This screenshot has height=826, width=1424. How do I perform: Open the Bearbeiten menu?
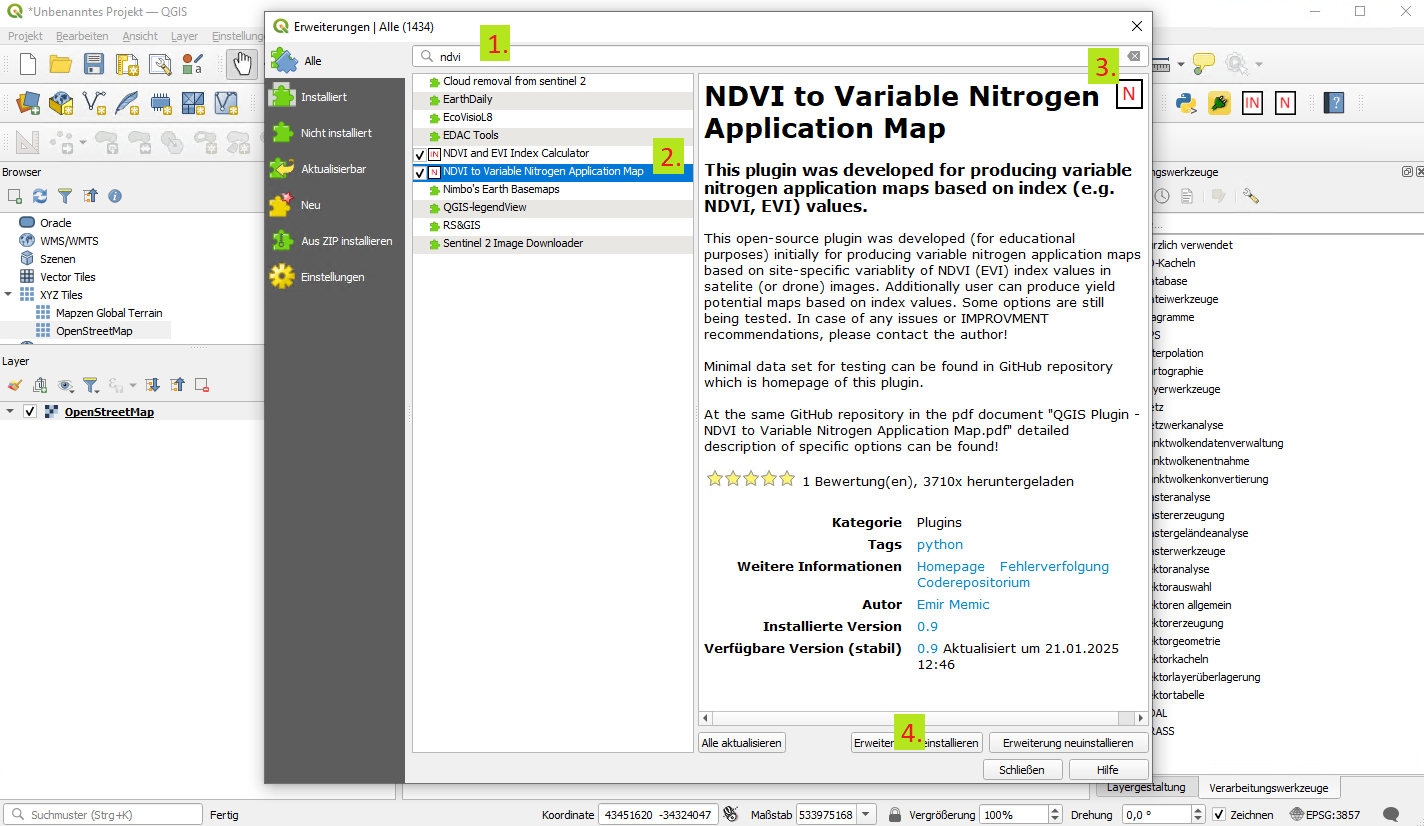[82, 36]
